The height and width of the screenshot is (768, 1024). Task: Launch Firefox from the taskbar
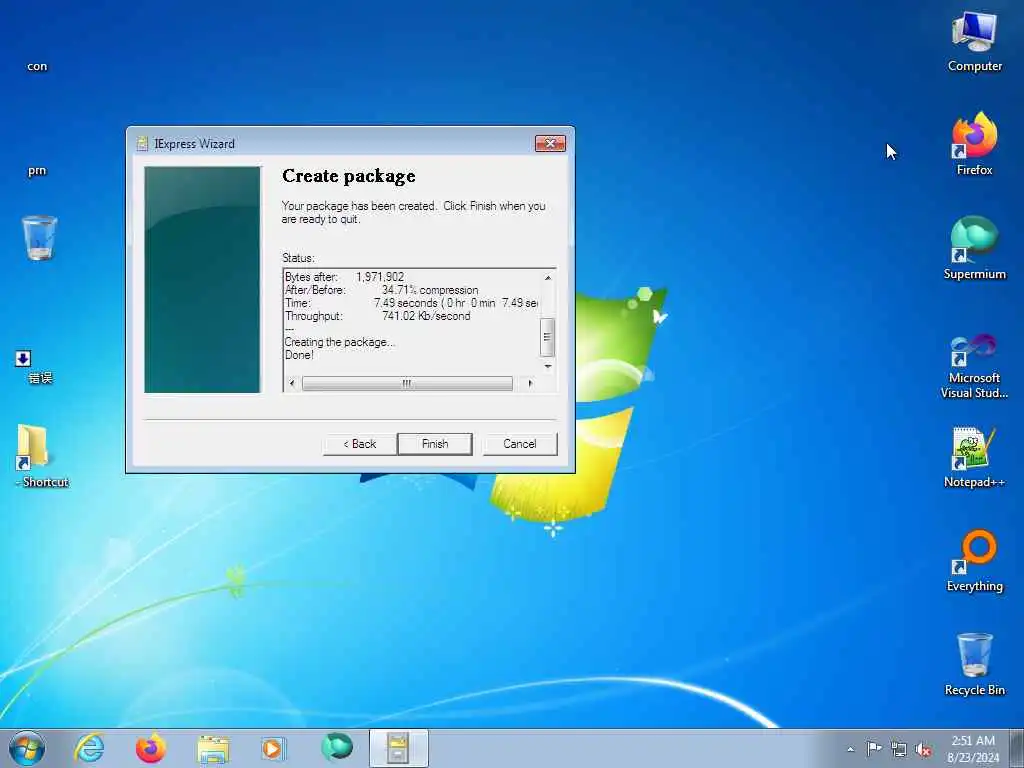(150, 748)
